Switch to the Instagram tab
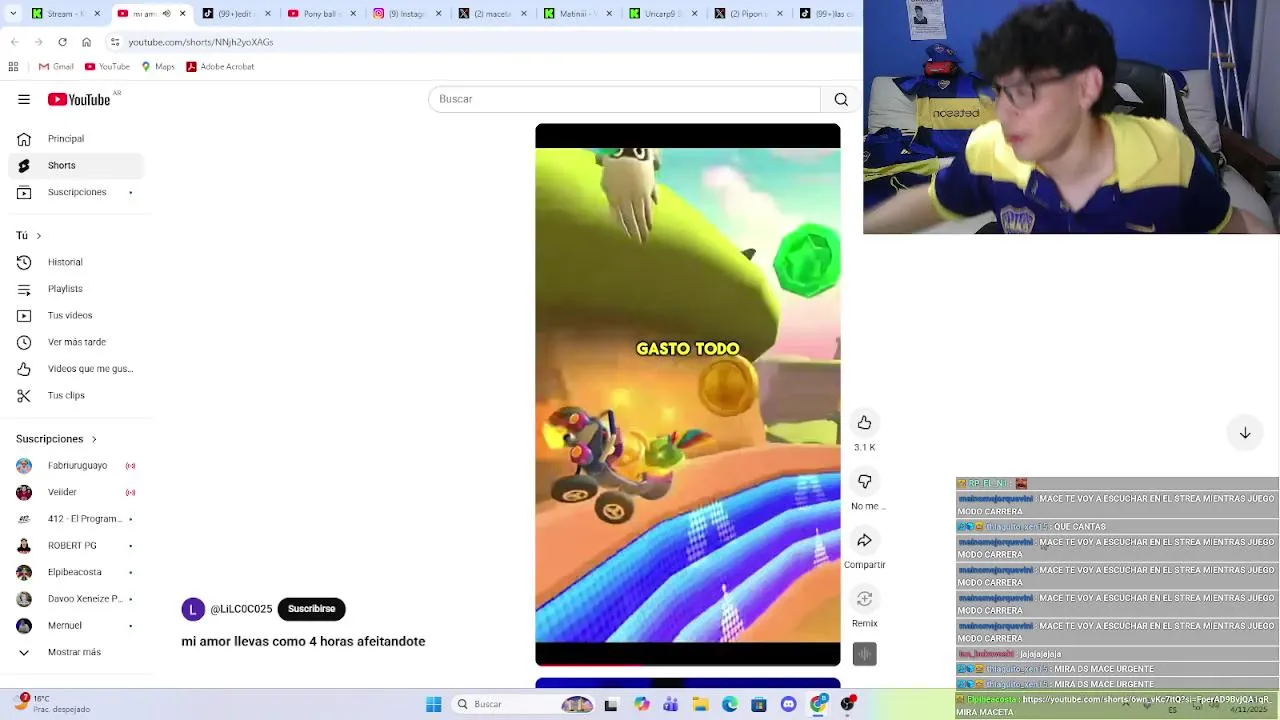 click(x=405, y=14)
